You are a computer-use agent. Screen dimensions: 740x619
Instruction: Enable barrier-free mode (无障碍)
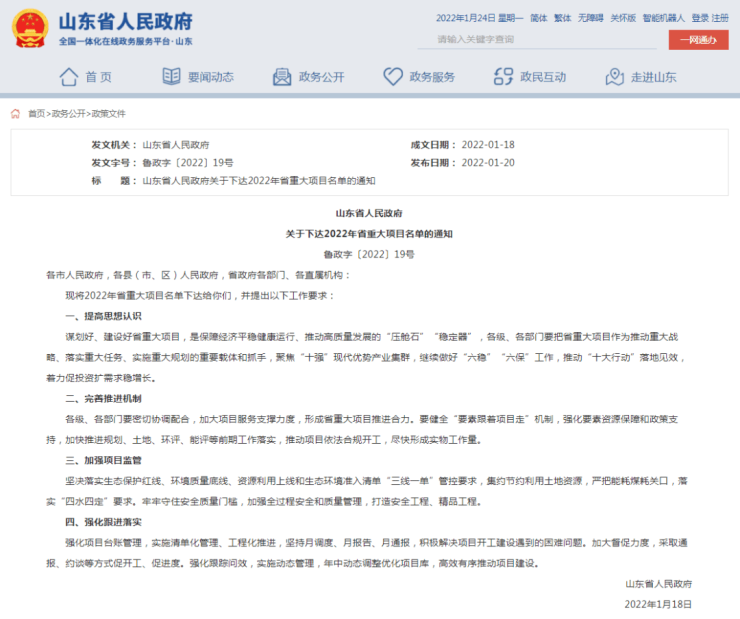pyautogui.click(x=590, y=18)
